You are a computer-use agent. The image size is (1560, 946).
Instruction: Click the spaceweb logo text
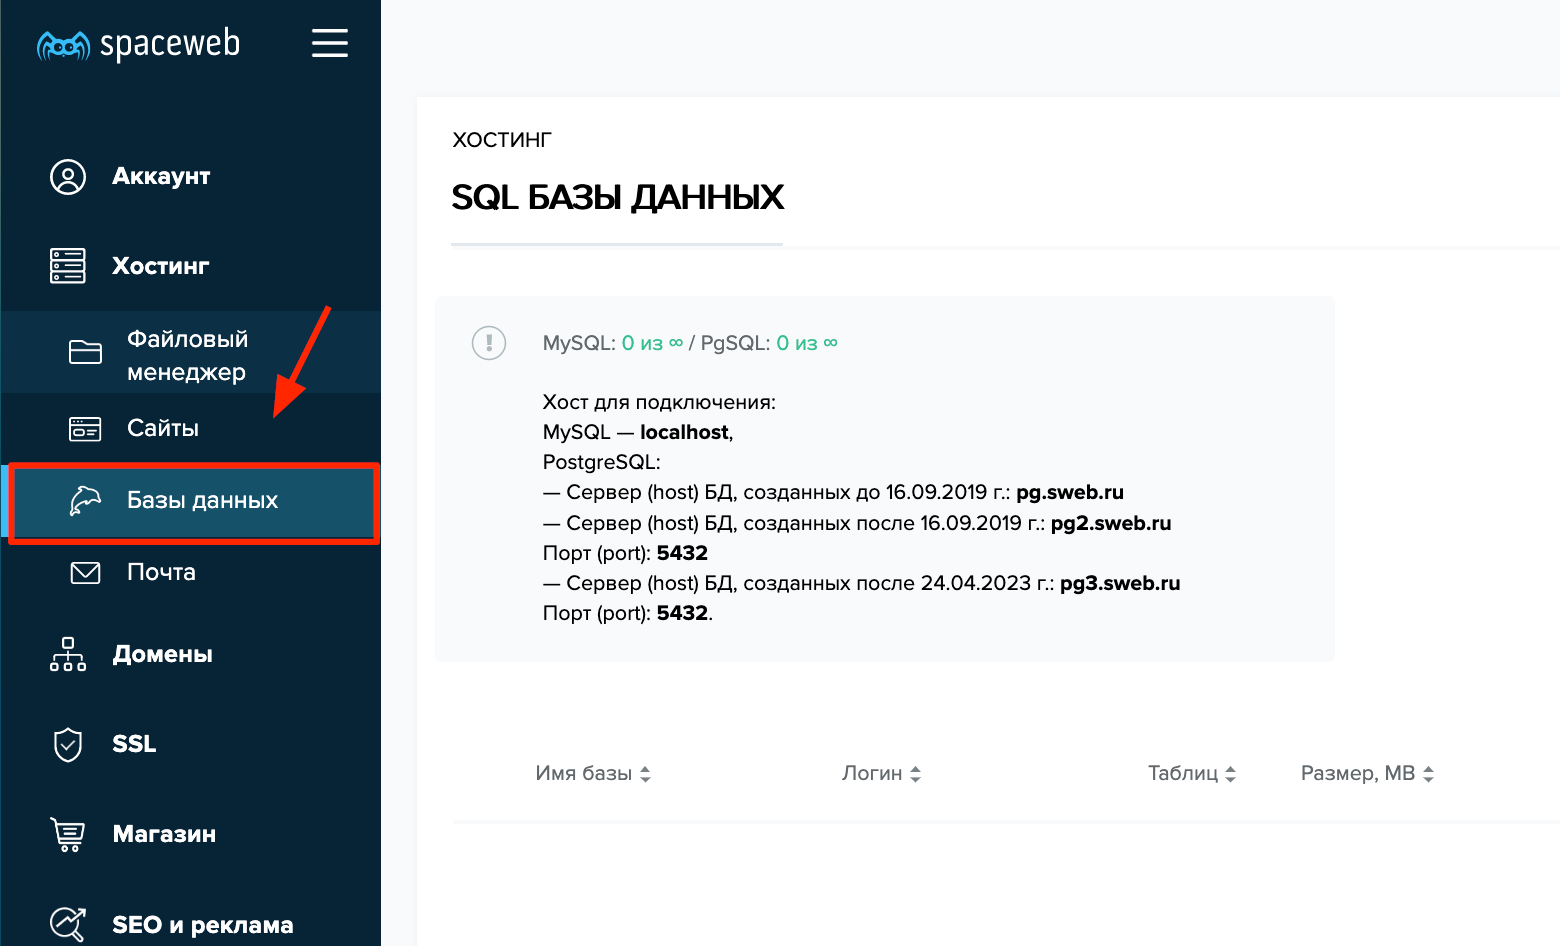click(x=170, y=45)
